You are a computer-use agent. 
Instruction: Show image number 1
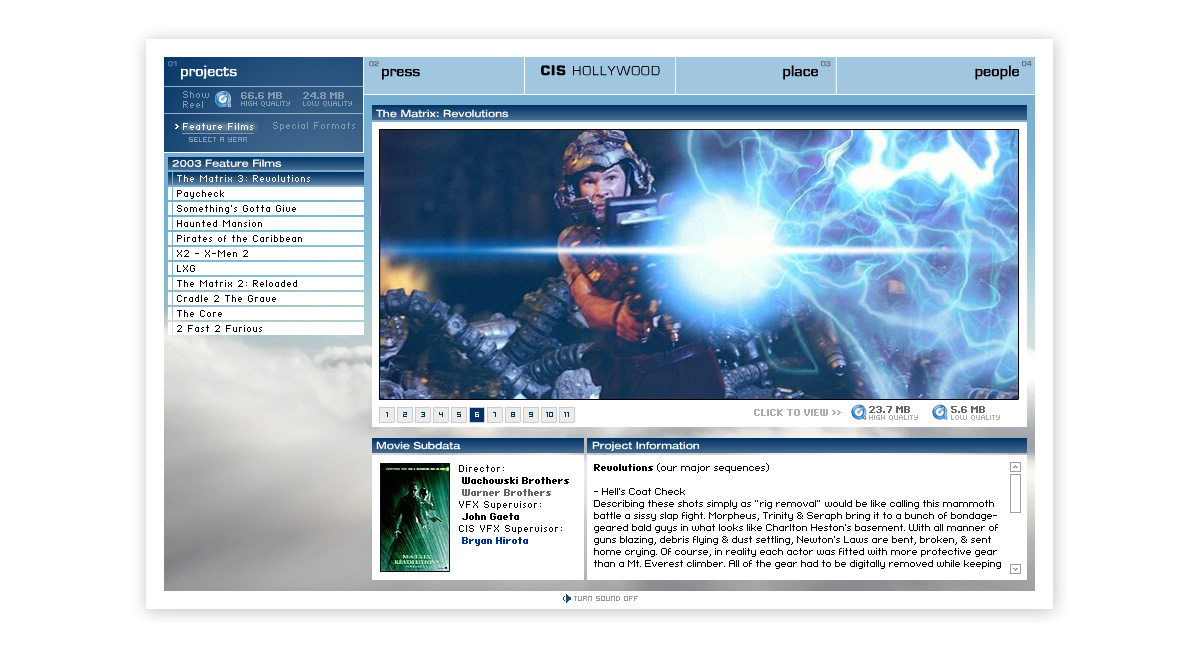tap(387, 415)
